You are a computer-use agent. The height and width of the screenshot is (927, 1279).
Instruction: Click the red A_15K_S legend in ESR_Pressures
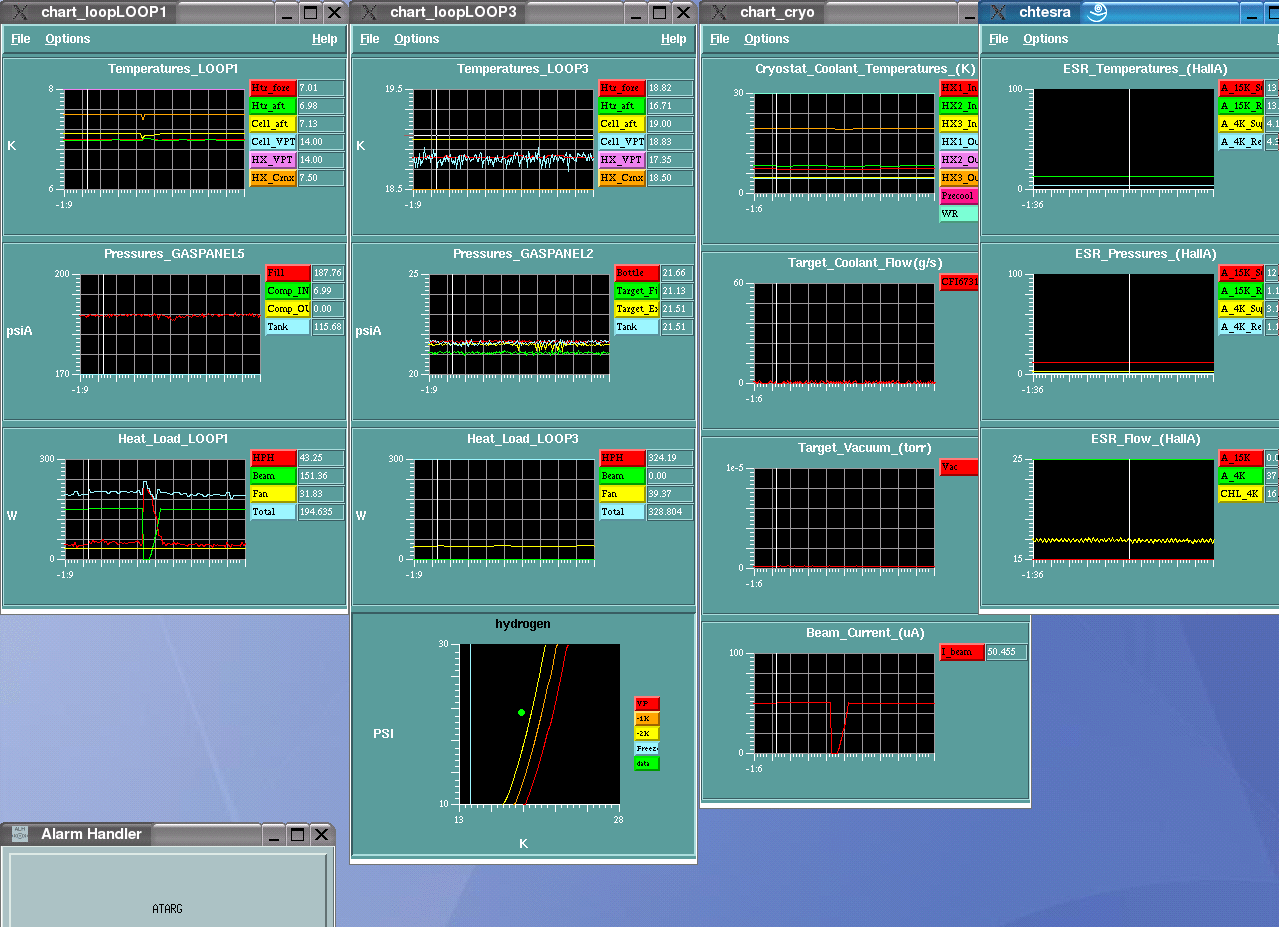pos(1241,273)
